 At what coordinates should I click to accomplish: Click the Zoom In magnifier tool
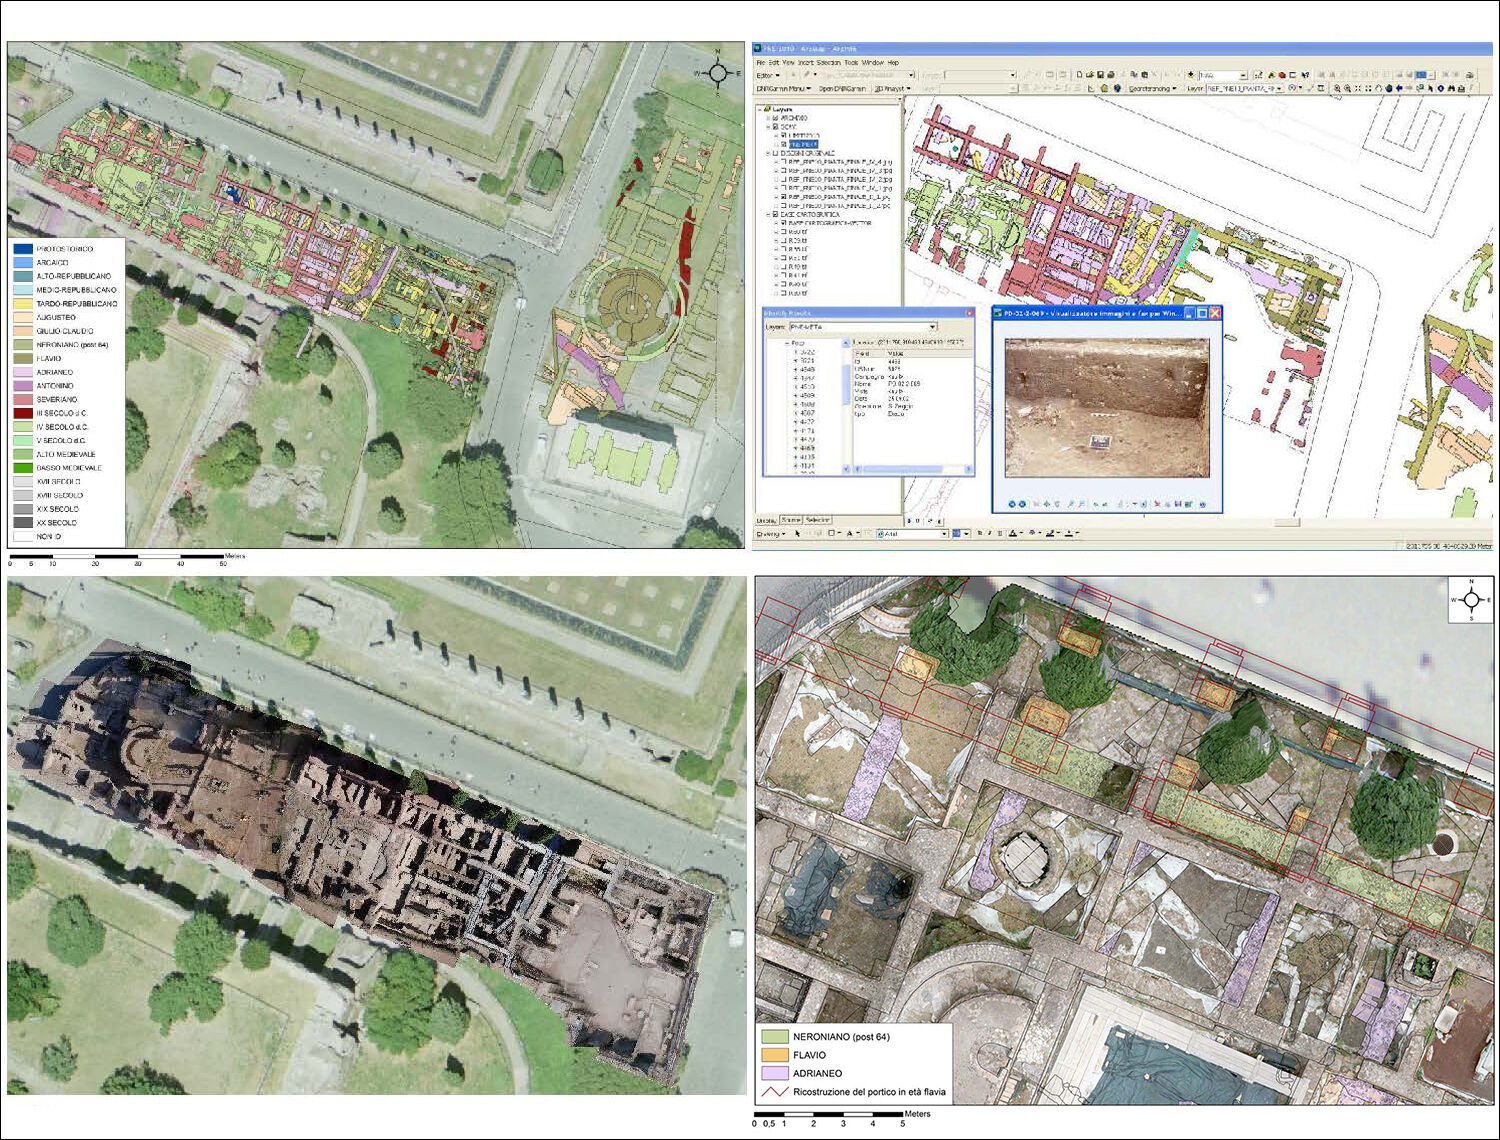point(1337,89)
